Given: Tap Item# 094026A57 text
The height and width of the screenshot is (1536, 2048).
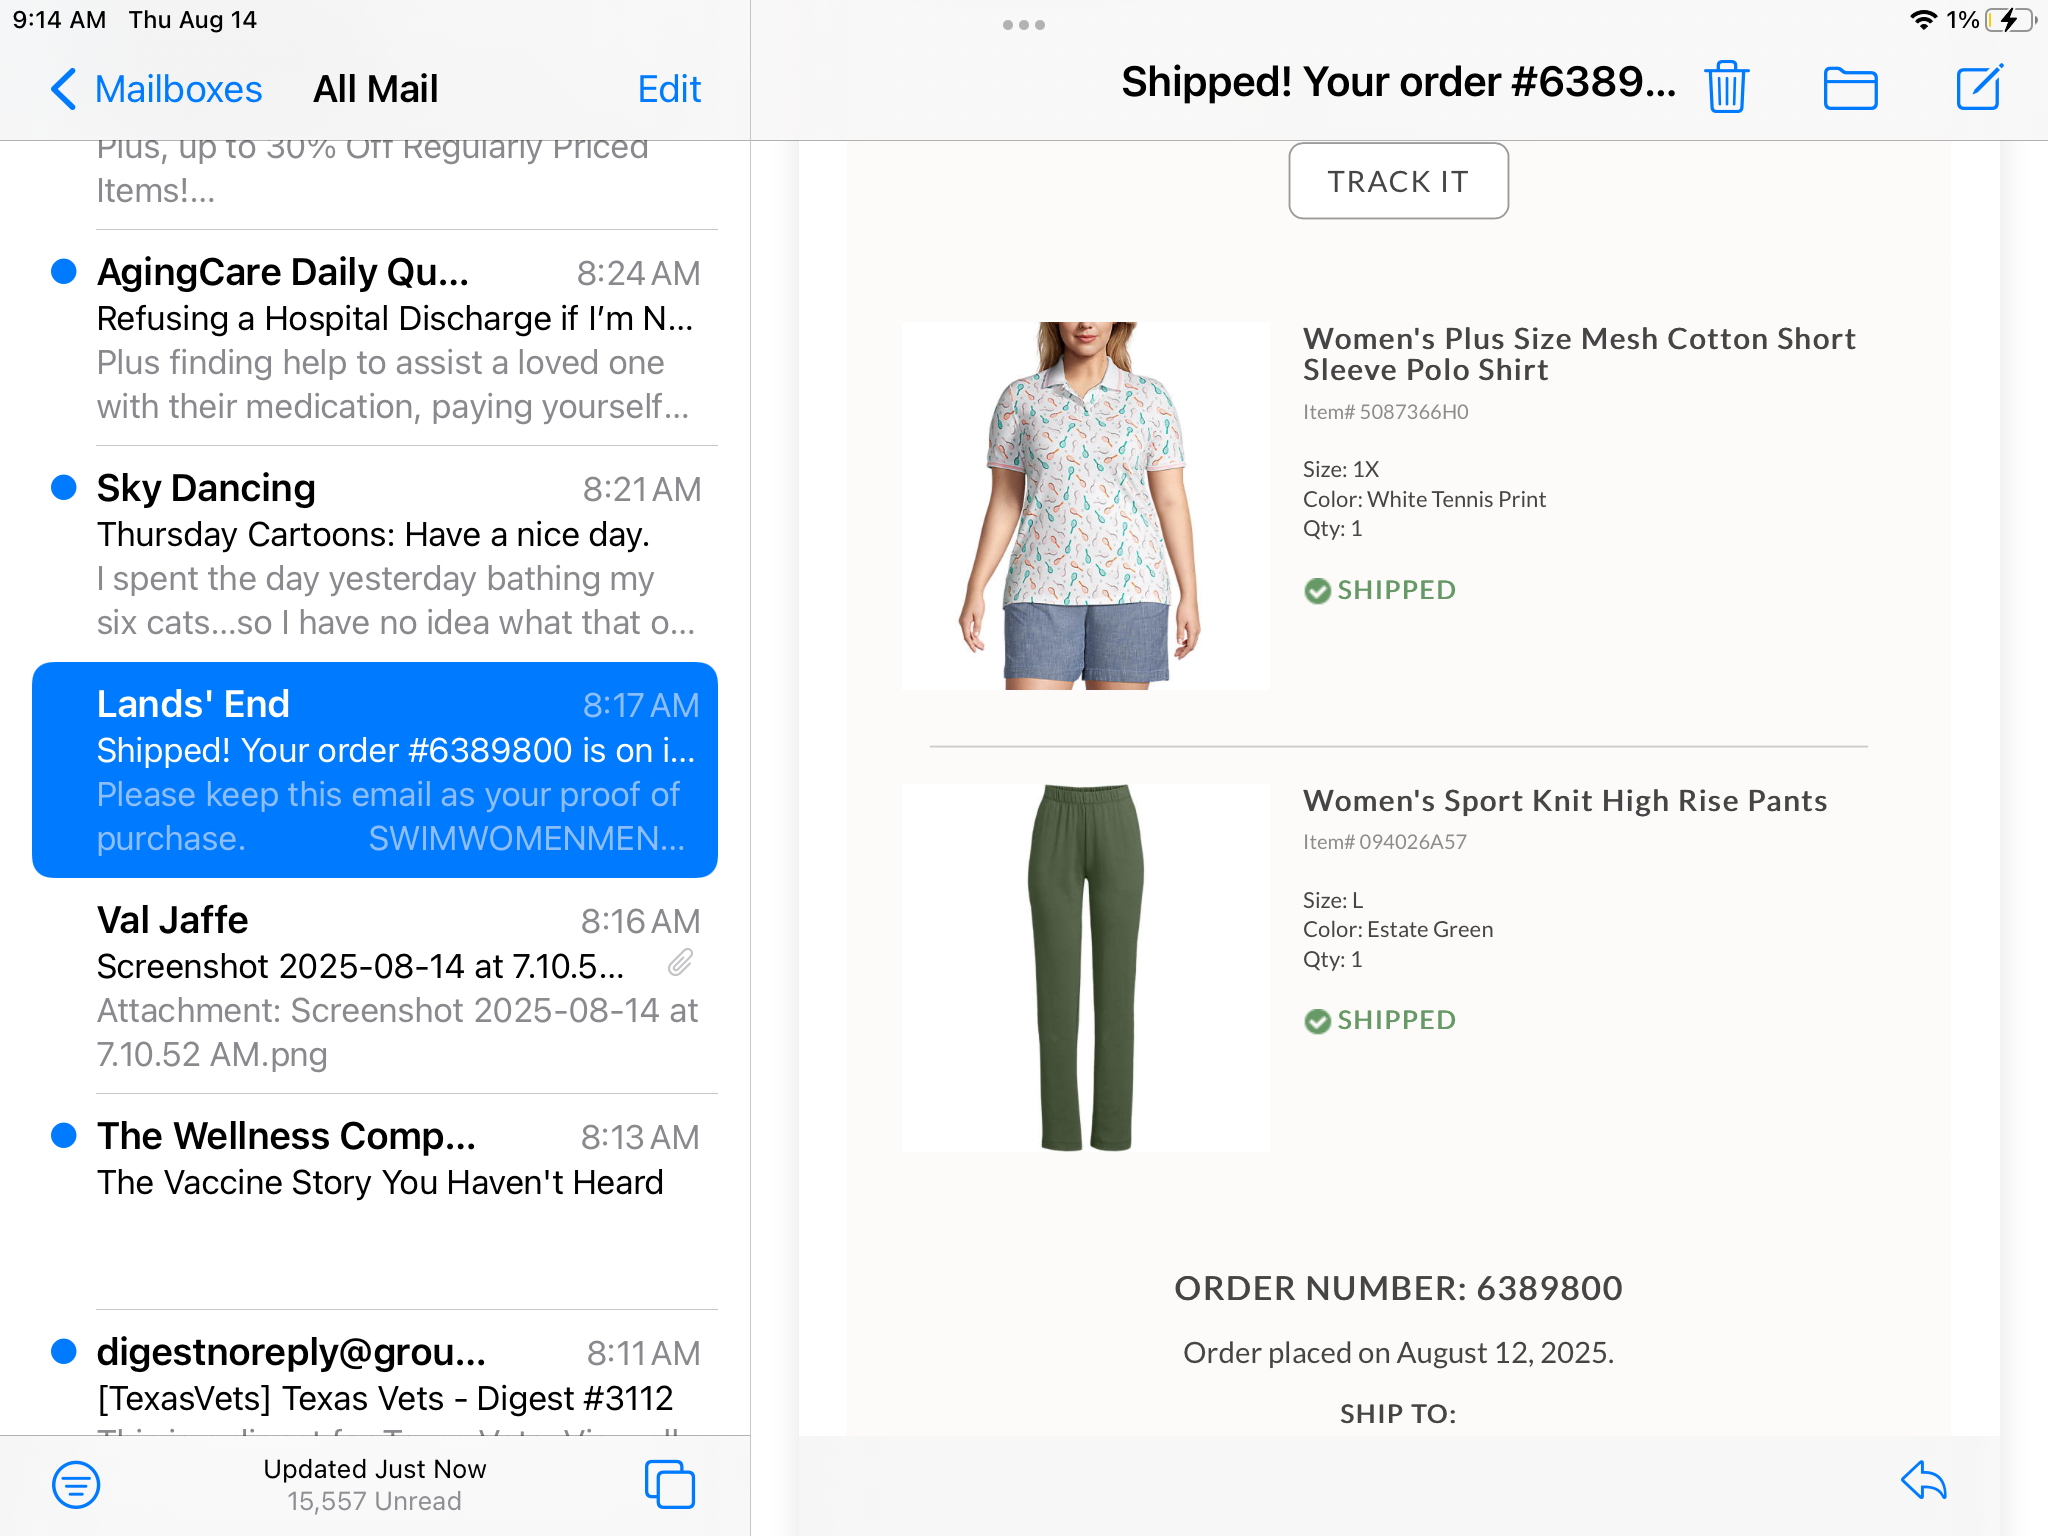Looking at the screenshot, I should 1384,842.
